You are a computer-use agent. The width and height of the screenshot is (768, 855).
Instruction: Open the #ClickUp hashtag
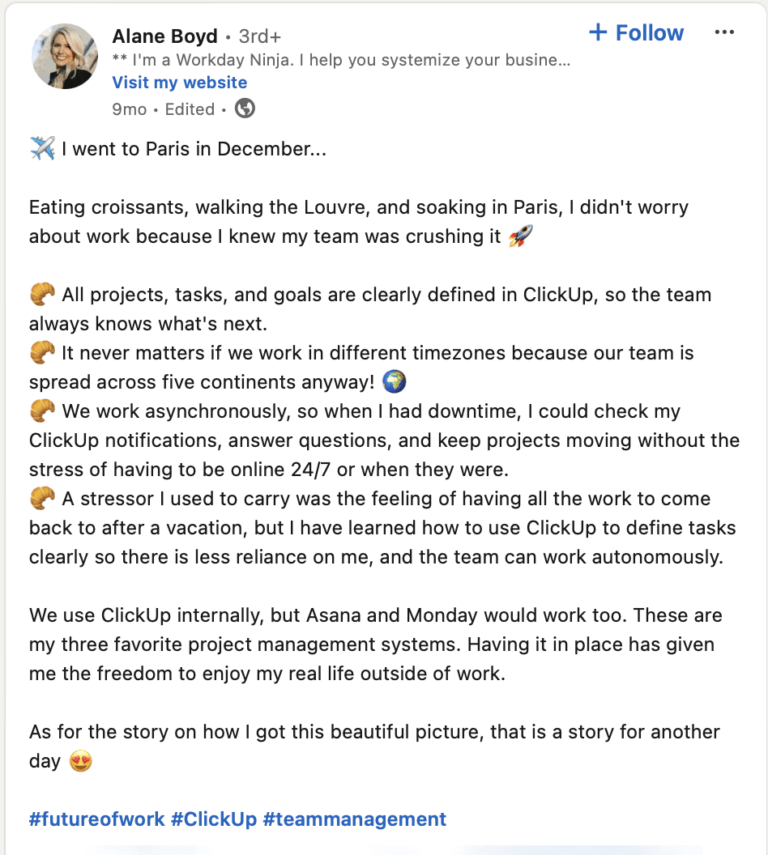[212, 819]
